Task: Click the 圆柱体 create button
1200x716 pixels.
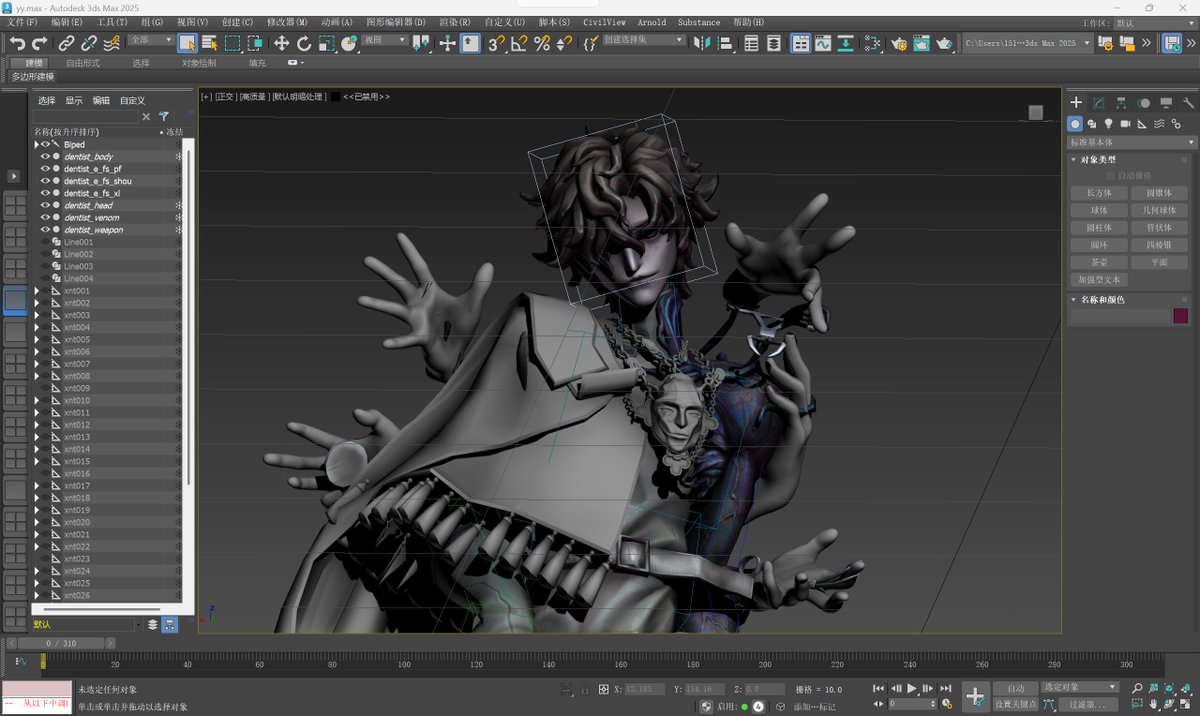Action: (x=1099, y=227)
